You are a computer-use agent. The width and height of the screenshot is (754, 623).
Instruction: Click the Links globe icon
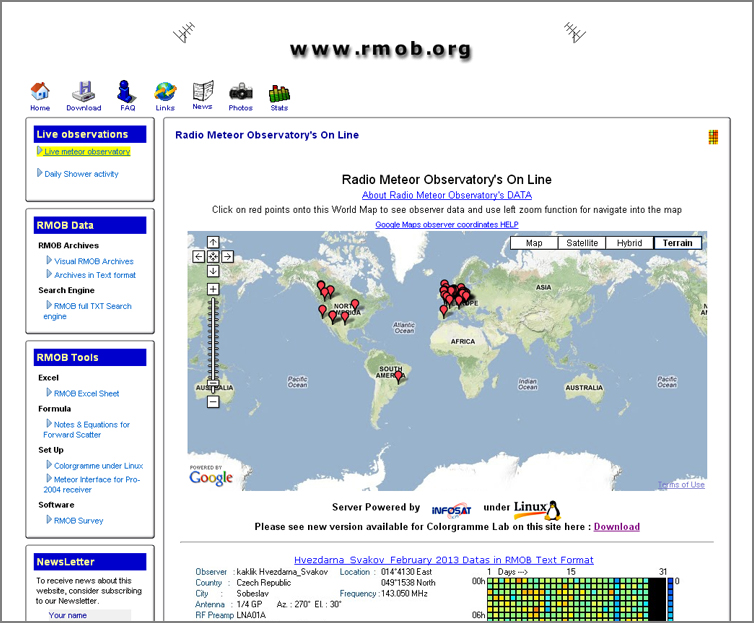(165, 93)
